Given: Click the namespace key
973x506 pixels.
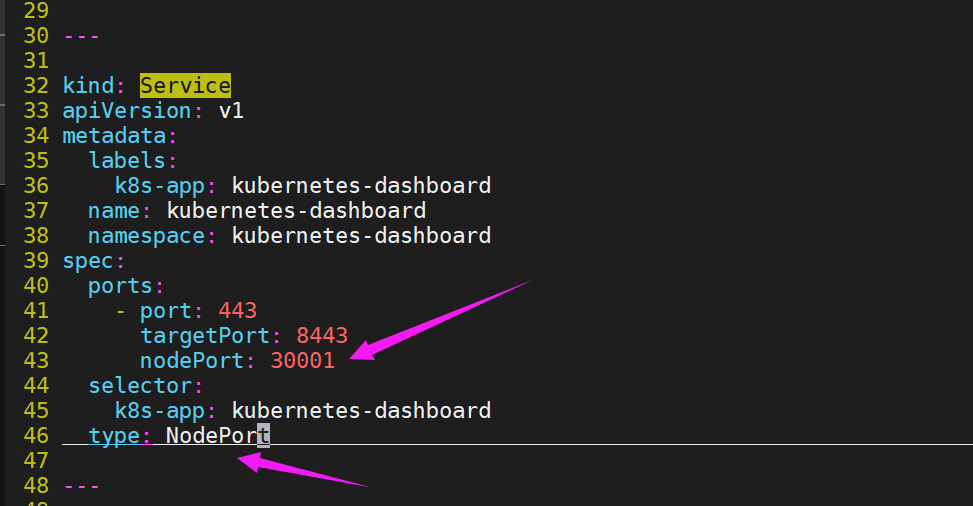Looking at the screenshot, I should (x=146, y=236).
